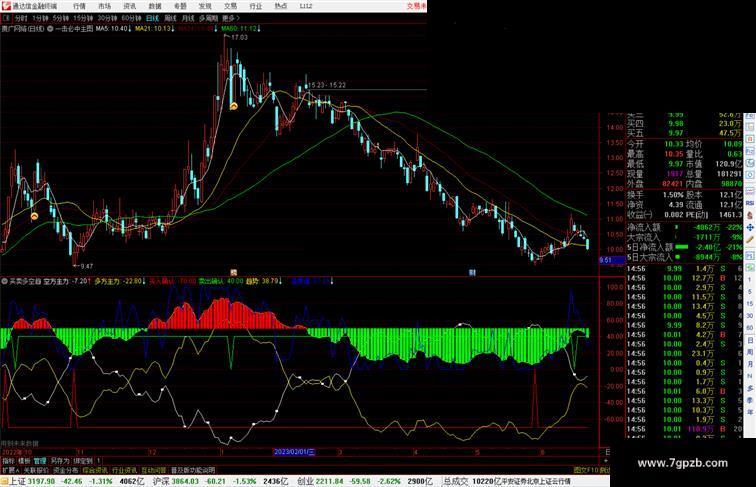Click the 绑定到 button
This screenshot has height=487, width=756.
coord(83,461)
